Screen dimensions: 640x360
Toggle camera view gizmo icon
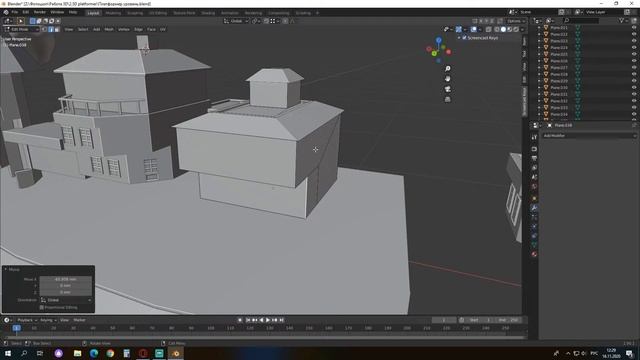pos(448,89)
